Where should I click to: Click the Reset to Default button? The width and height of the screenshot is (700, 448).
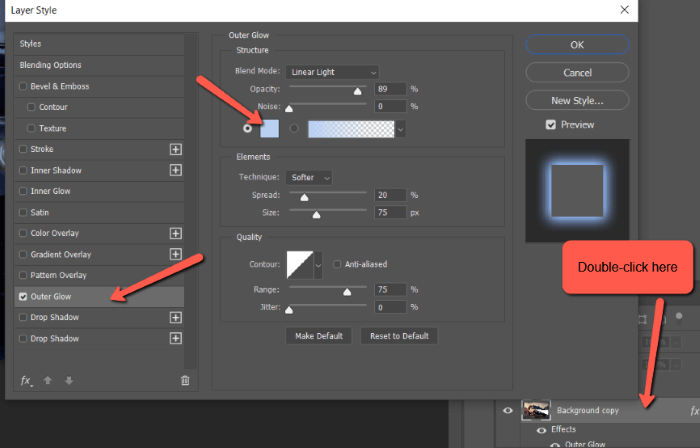pos(398,336)
